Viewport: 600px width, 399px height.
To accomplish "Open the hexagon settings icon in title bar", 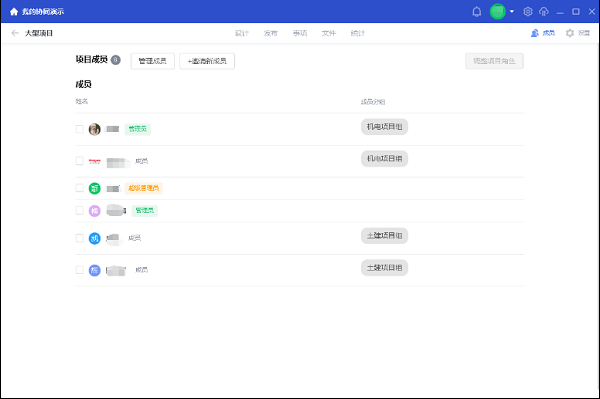I will click(528, 11).
